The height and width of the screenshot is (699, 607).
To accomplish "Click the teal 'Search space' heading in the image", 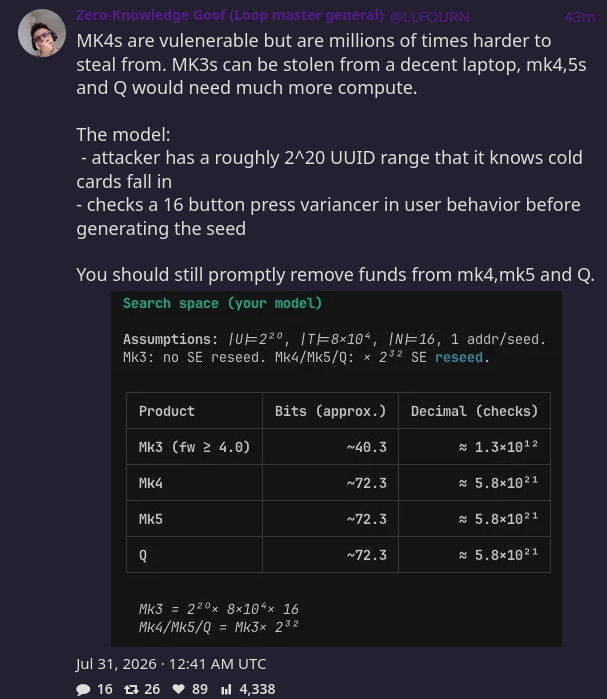I will 222,303.
